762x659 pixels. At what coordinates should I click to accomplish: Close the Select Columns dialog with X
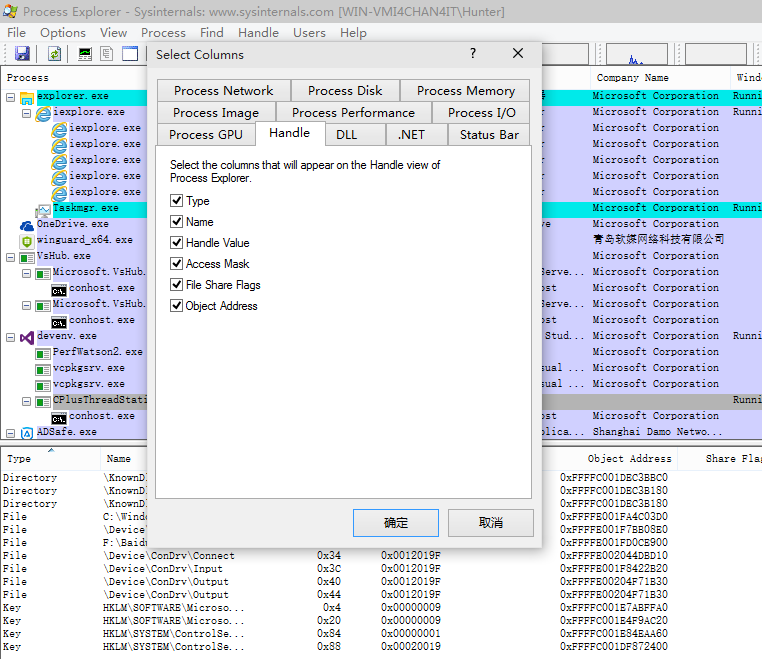pos(518,53)
